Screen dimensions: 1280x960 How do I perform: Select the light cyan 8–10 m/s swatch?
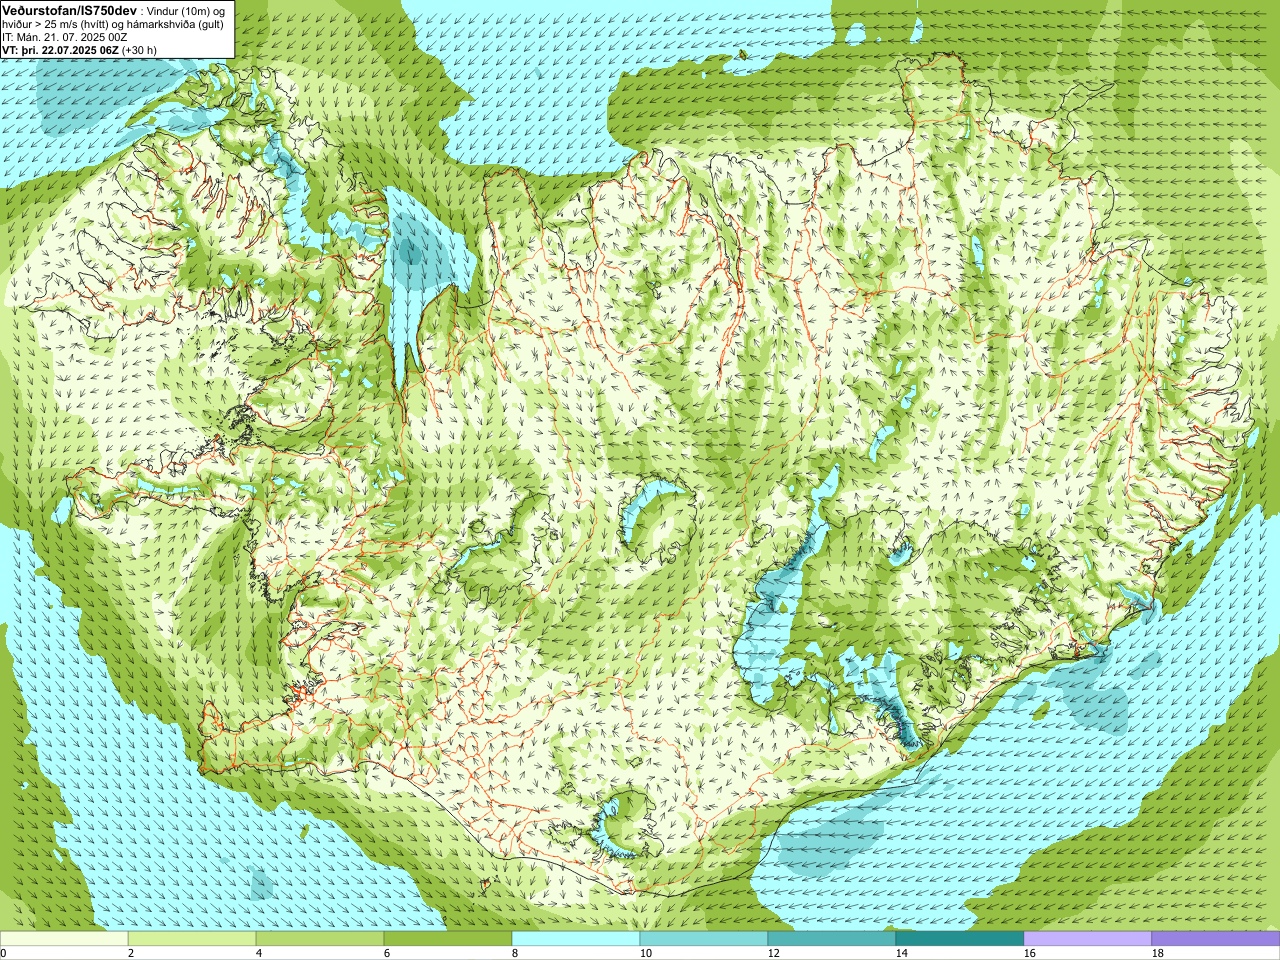tap(576, 939)
